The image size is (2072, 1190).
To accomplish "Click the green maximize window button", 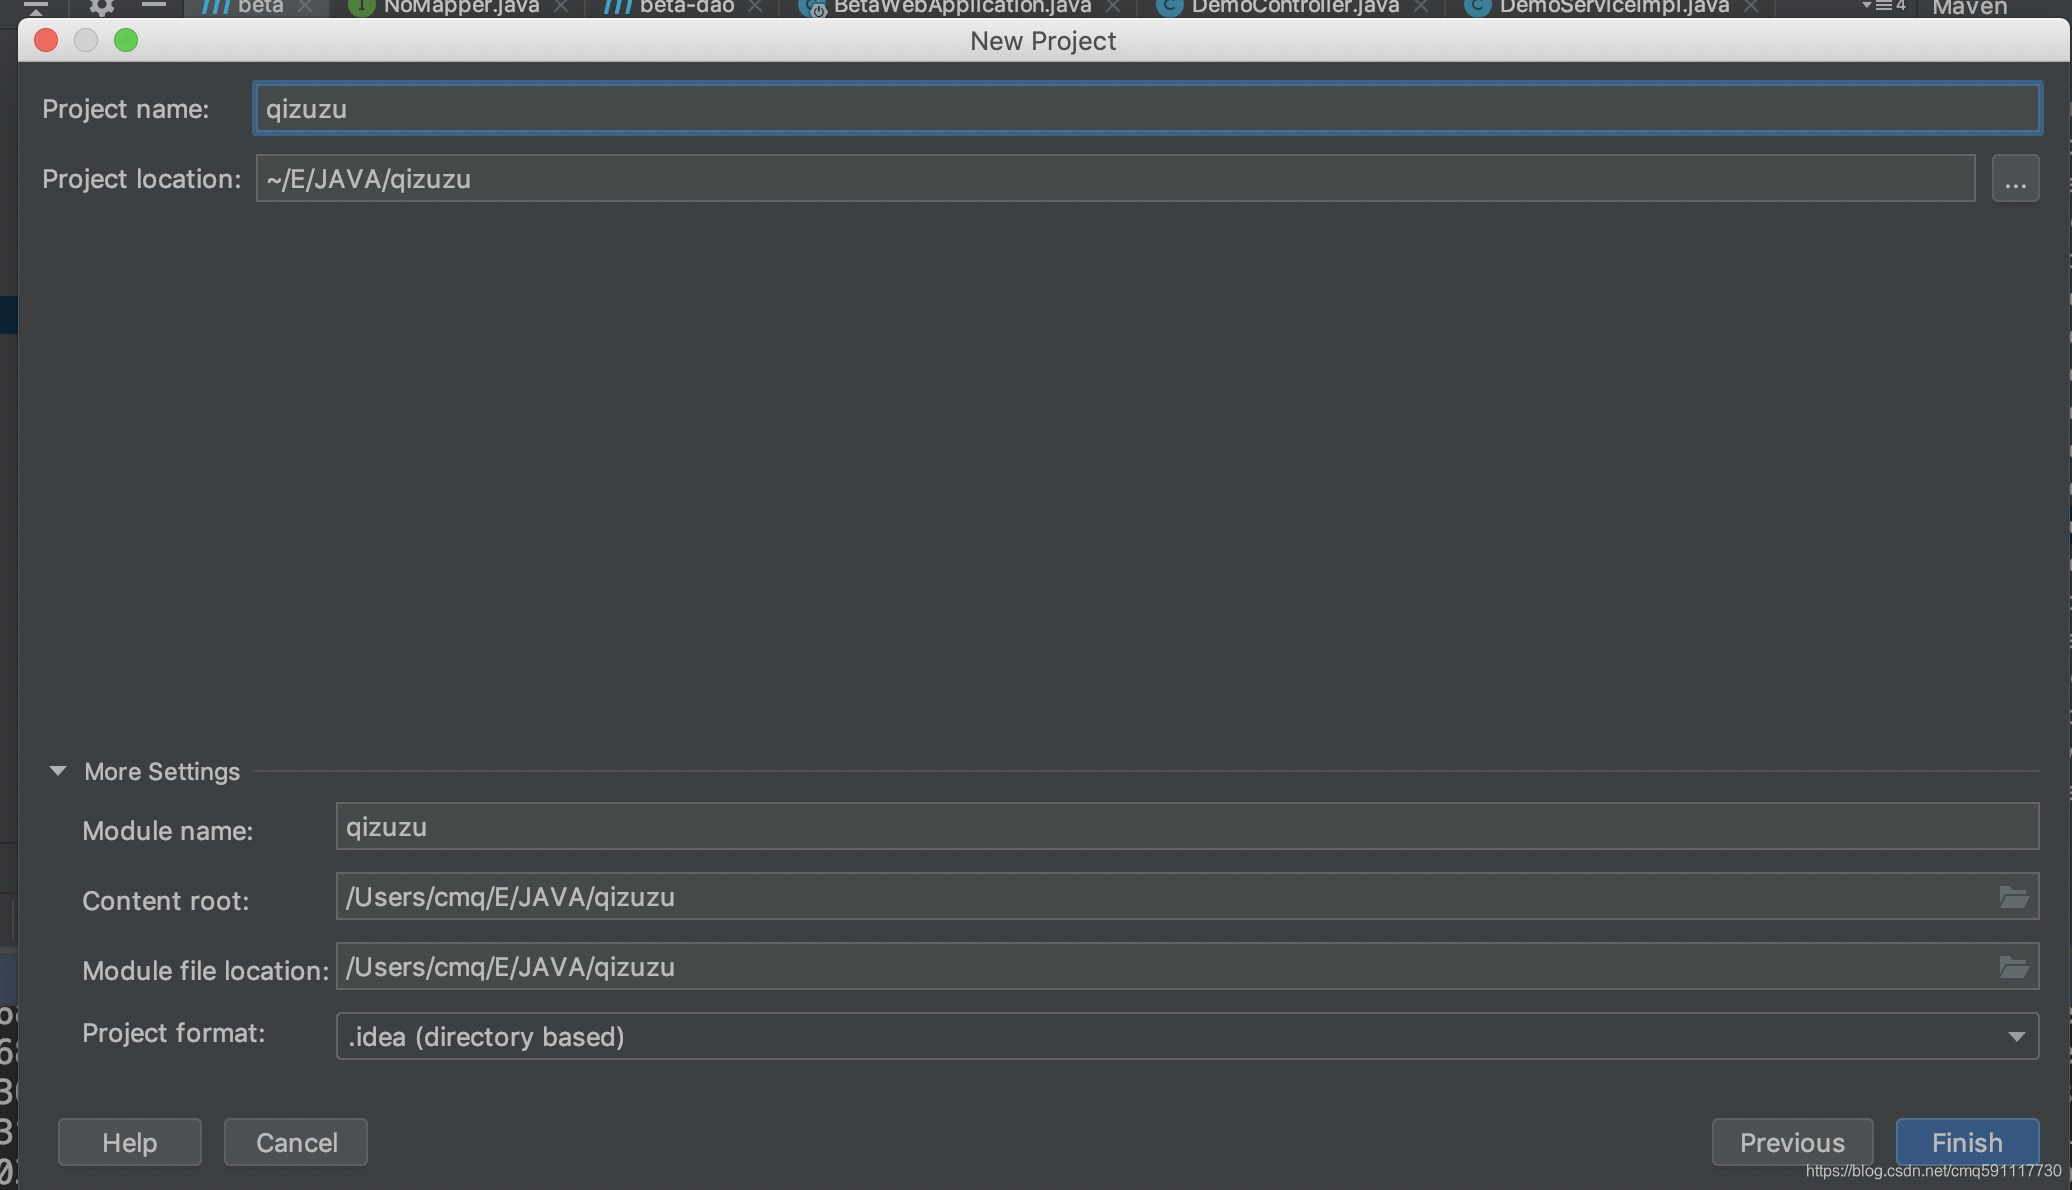I will point(126,41).
